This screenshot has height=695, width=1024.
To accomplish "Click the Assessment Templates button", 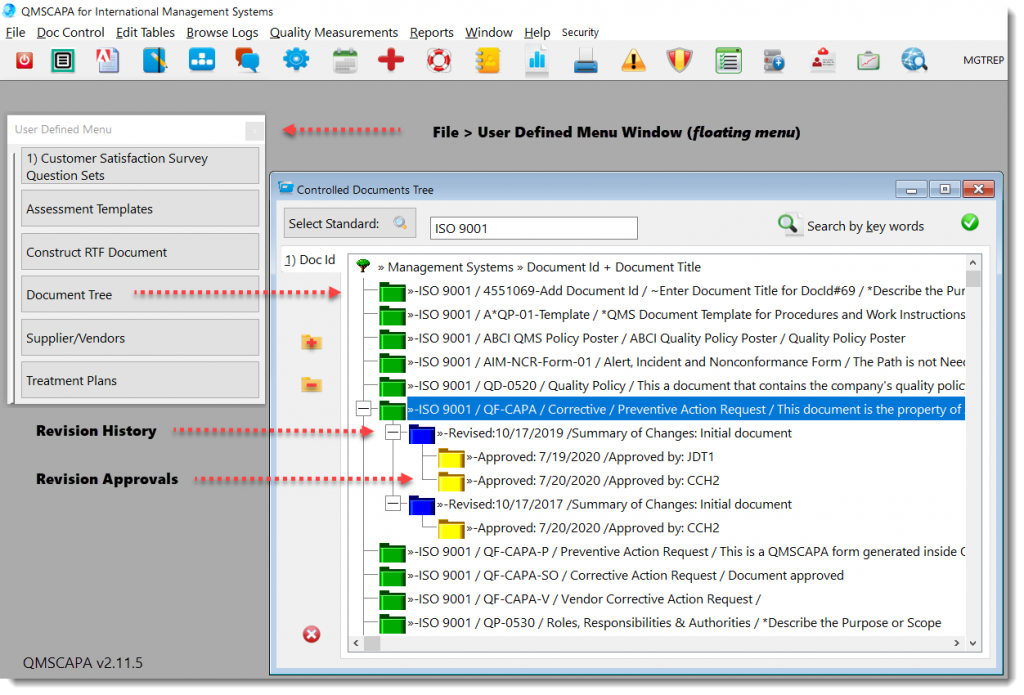I will pos(140,209).
